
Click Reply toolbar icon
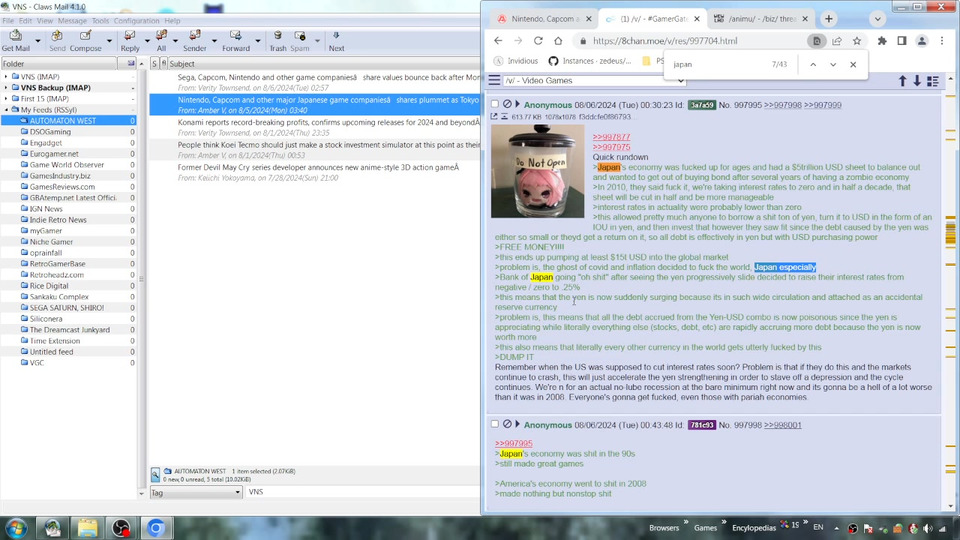click(x=130, y=40)
